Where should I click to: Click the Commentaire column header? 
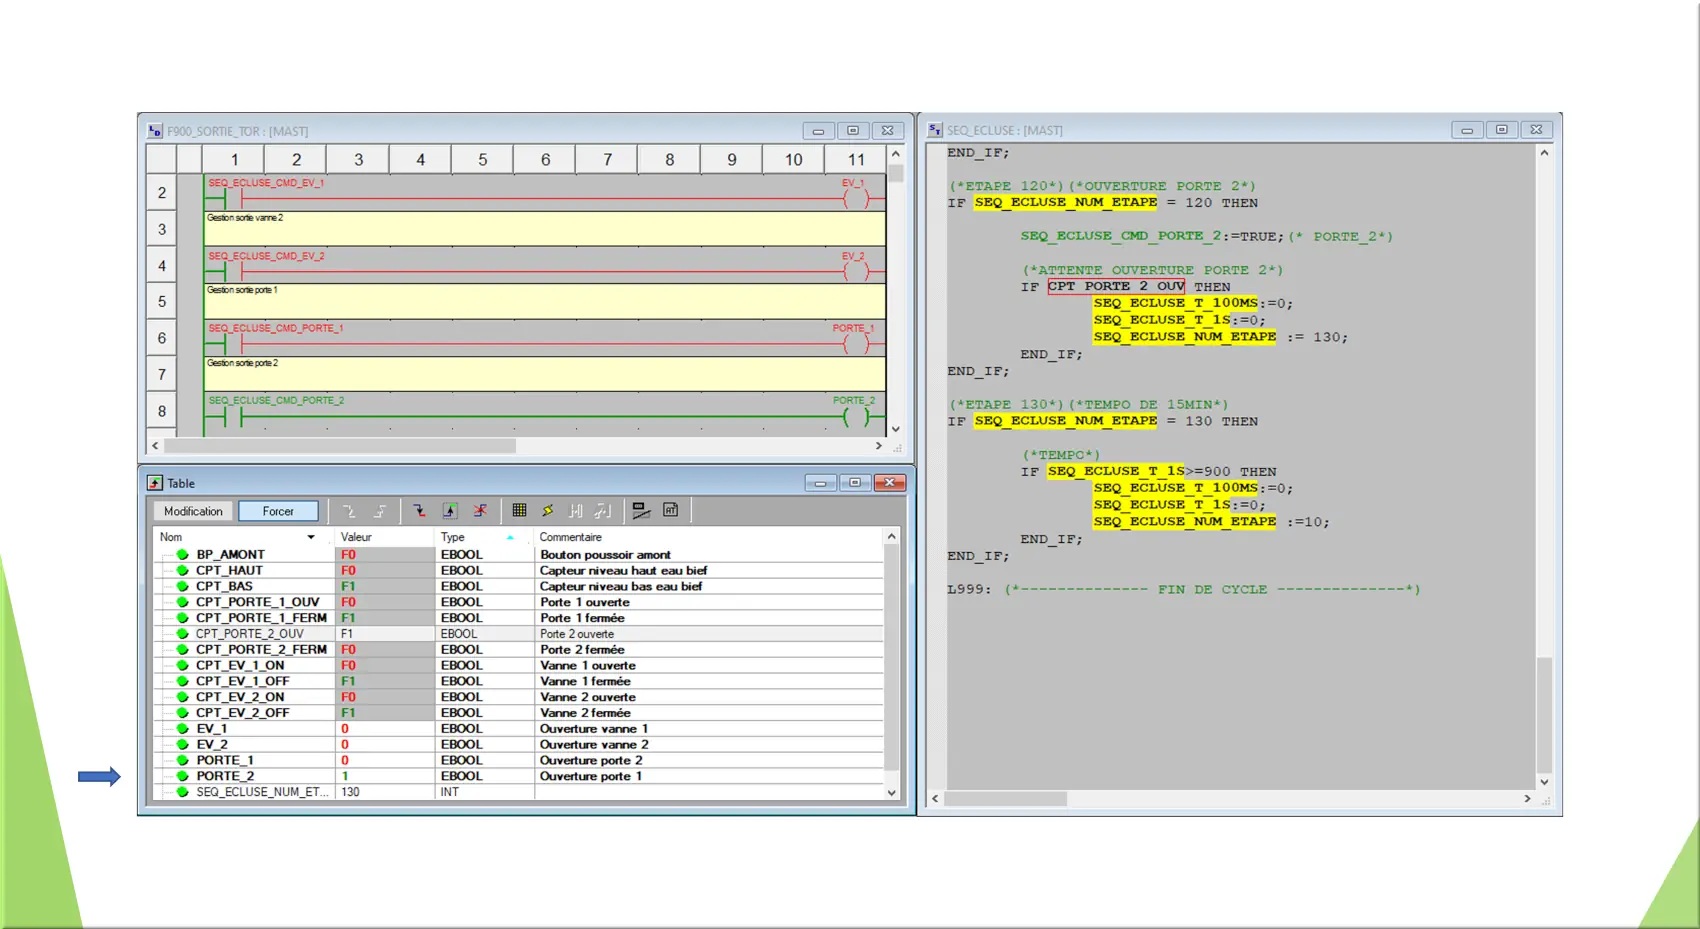tap(709, 537)
